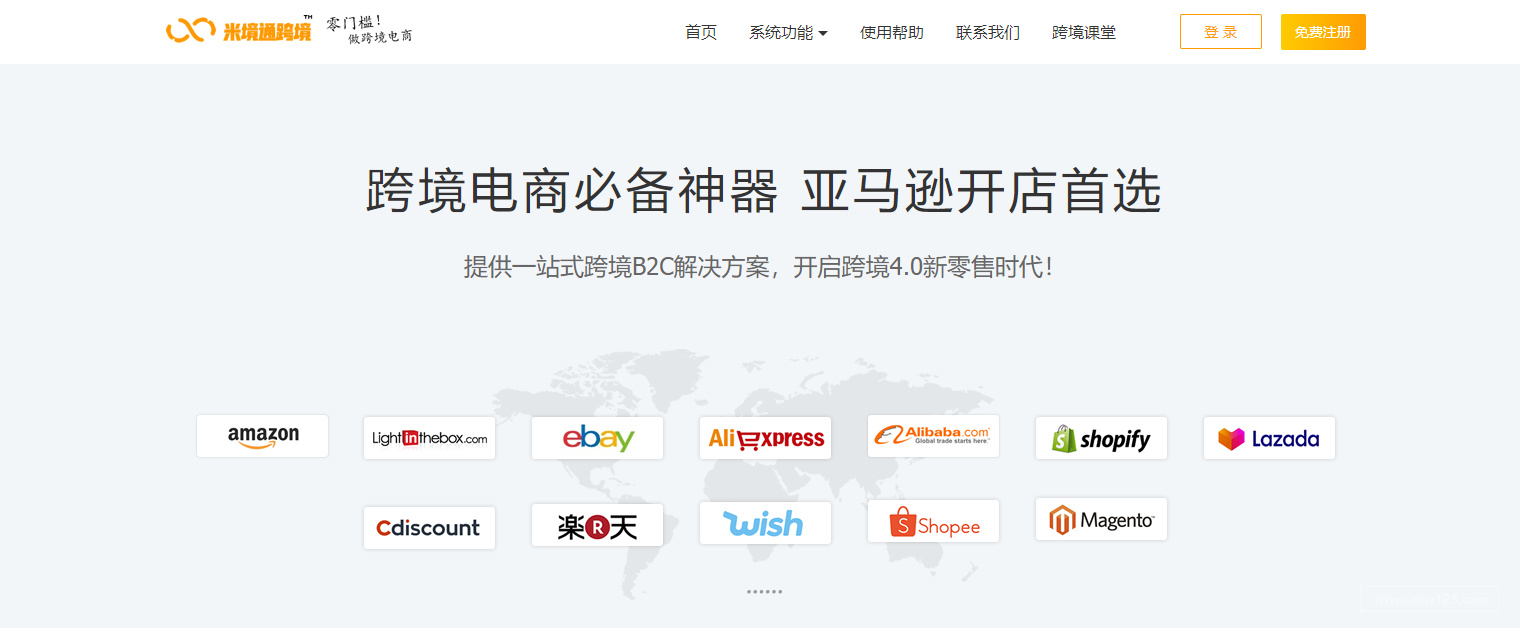This screenshot has width=1520, height=632.
Task: Click the 登录 button
Action: 1220,31
